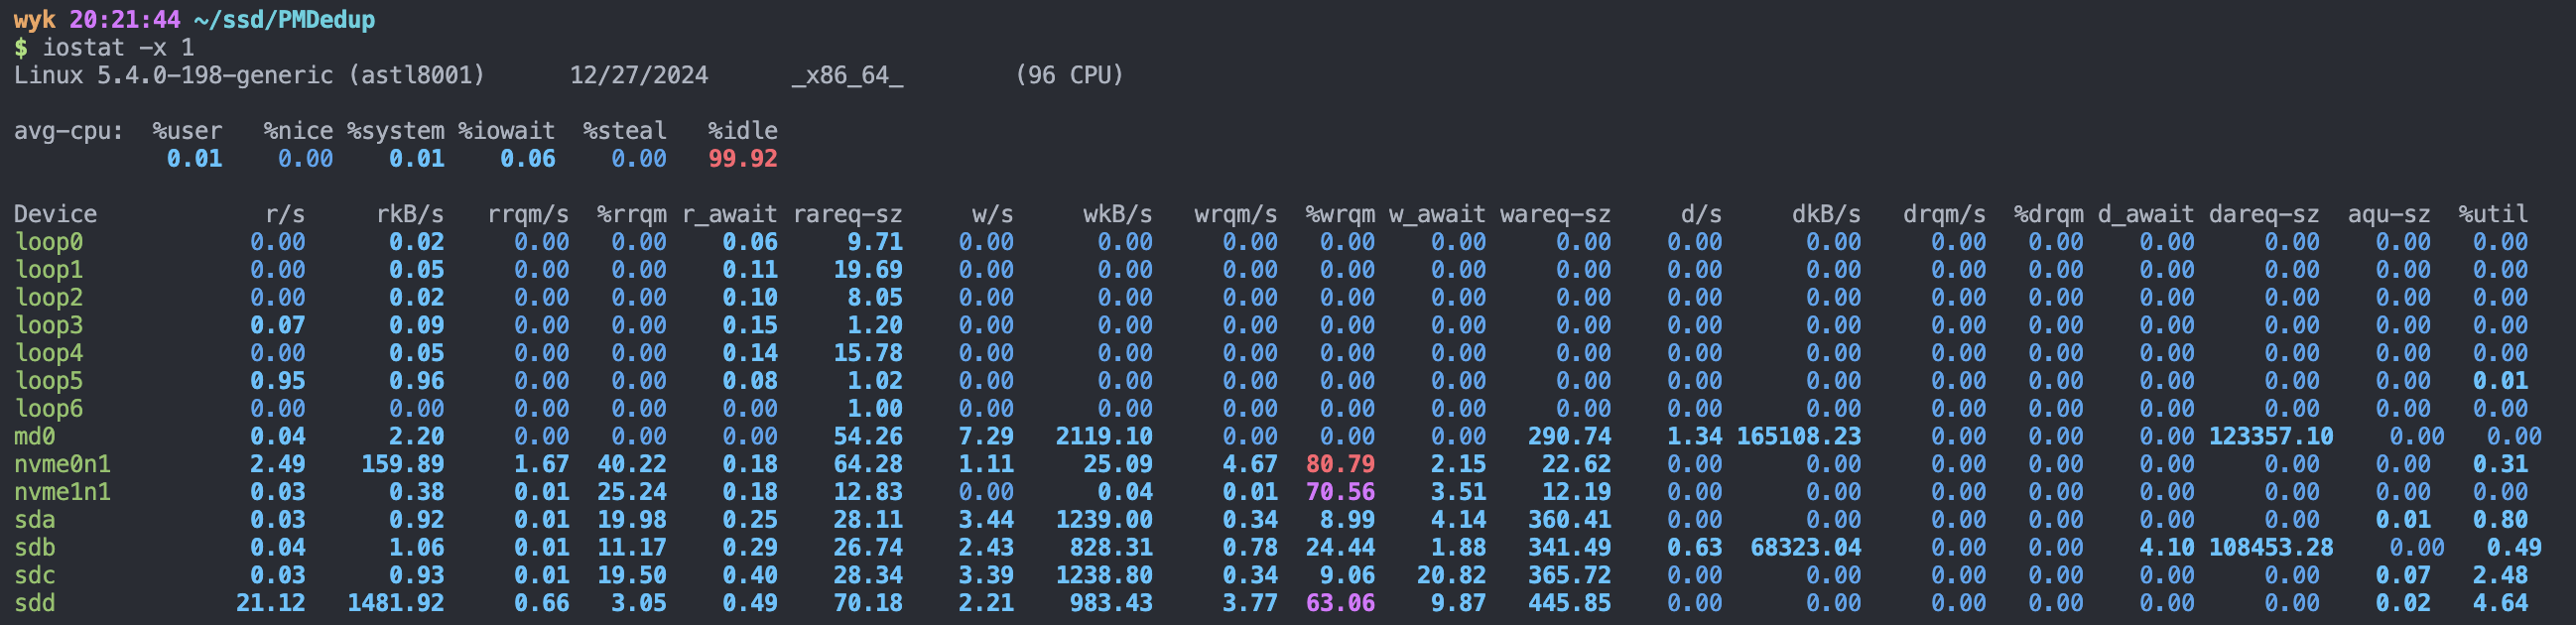2576x625 pixels.
Task: Click the w_await column header
Action: (x=1438, y=214)
